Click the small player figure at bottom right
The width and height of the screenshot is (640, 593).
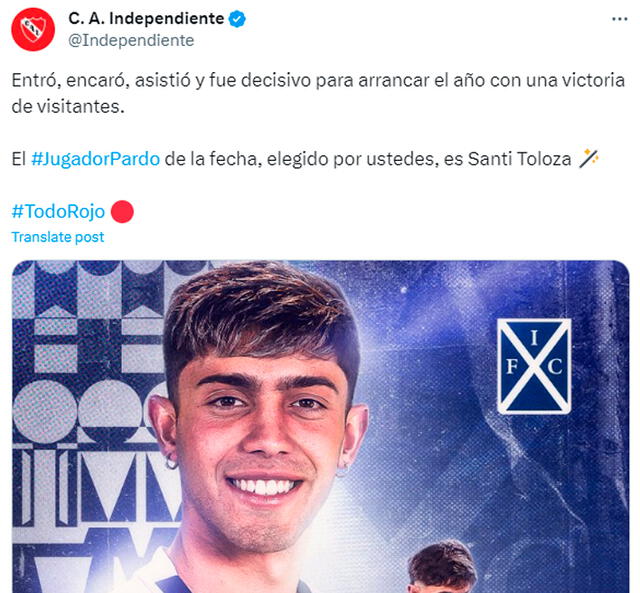[443, 566]
